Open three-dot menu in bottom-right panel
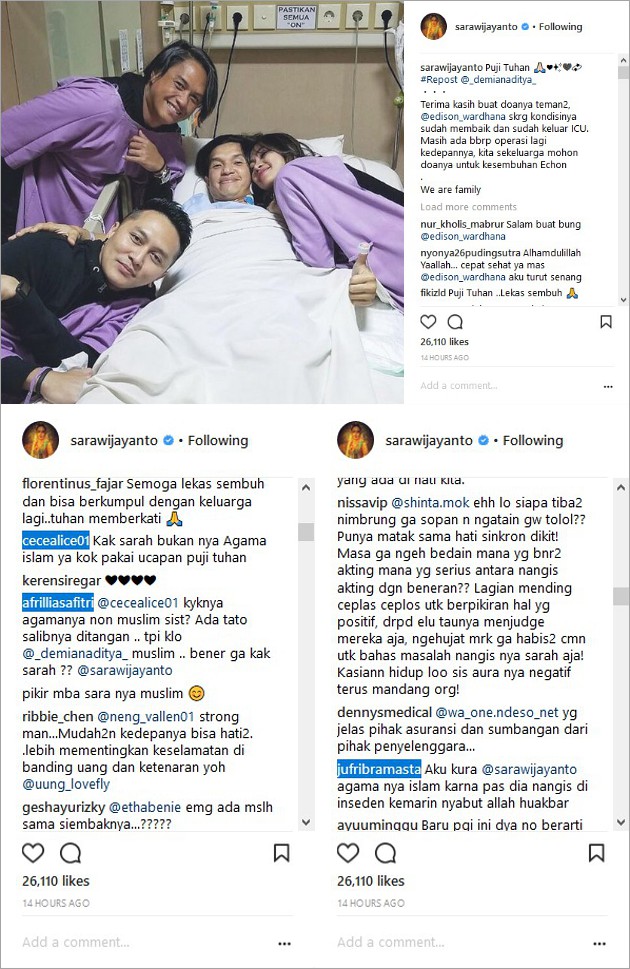630x969 pixels. click(x=599, y=944)
